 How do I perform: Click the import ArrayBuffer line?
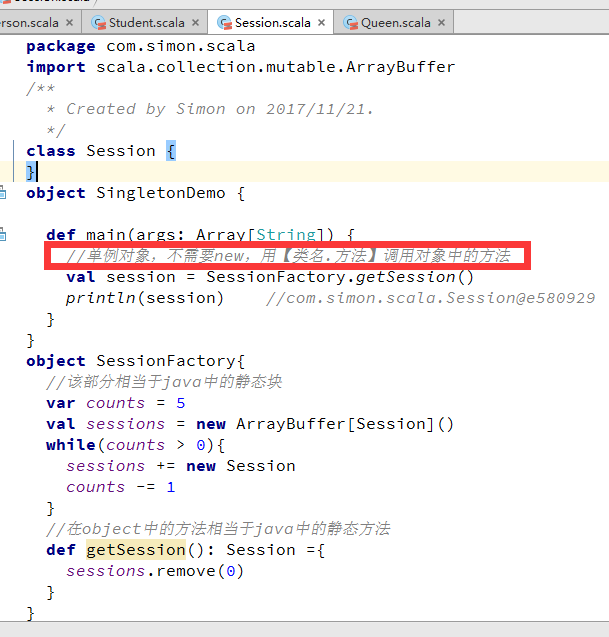(241, 67)
